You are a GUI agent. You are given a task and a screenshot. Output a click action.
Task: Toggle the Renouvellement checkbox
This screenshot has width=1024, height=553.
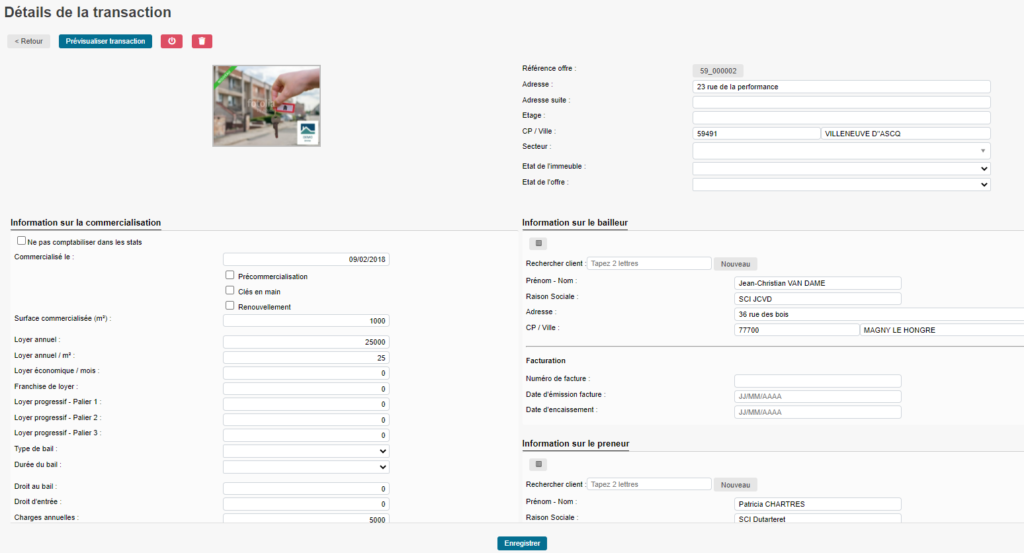click(x=230, y=306)
